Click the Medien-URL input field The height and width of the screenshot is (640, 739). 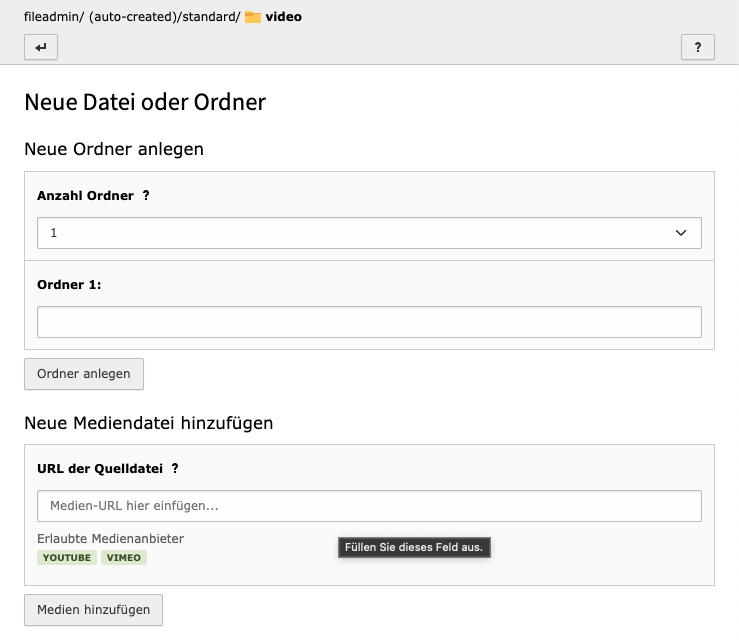[x=369, y=506]
